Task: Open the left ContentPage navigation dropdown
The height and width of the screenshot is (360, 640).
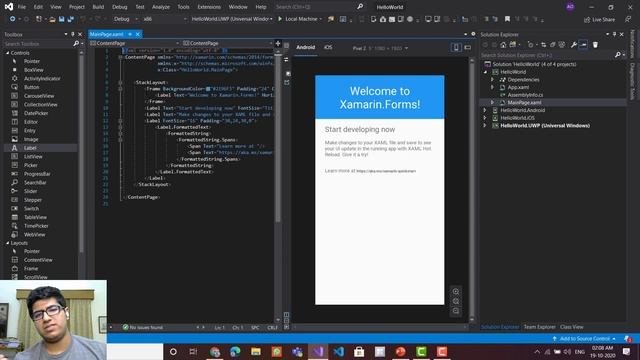Action: 135,43
